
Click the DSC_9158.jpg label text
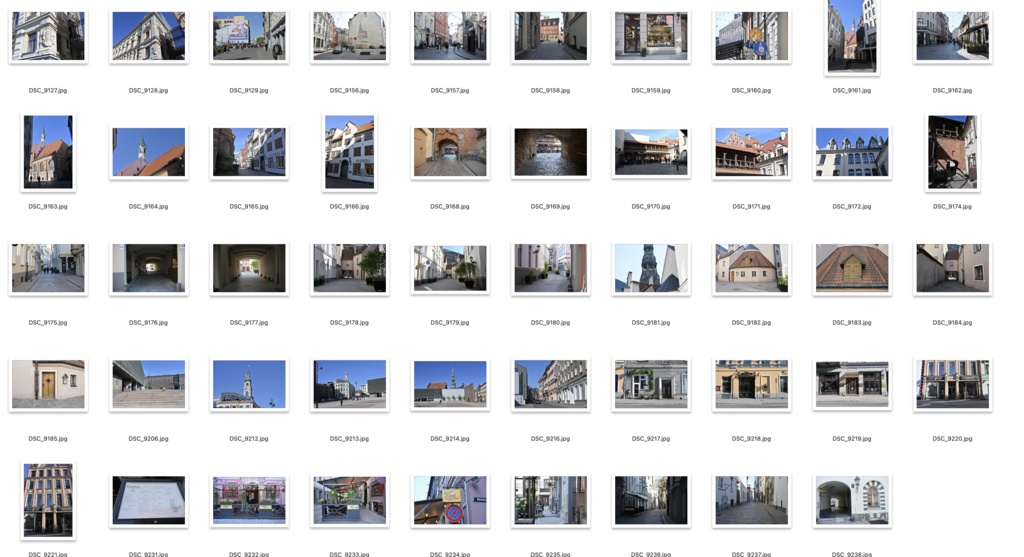click(x=551, y=91)
